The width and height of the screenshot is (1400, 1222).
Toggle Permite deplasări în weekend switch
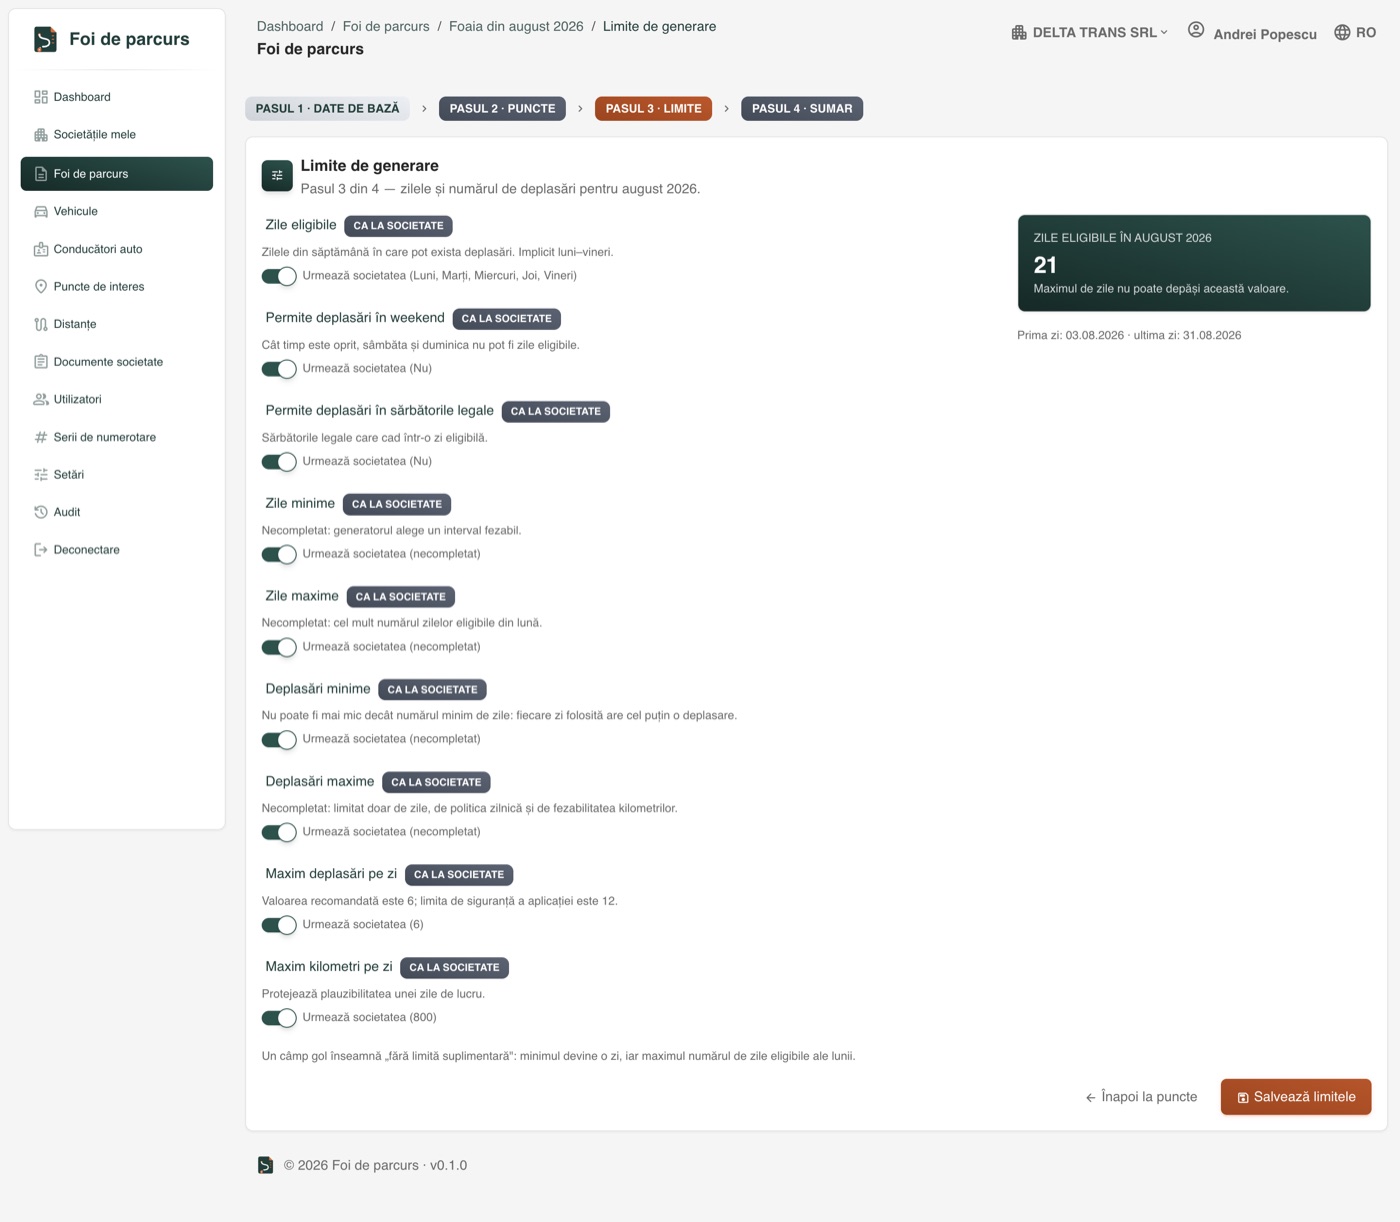[x=279, y=369]
